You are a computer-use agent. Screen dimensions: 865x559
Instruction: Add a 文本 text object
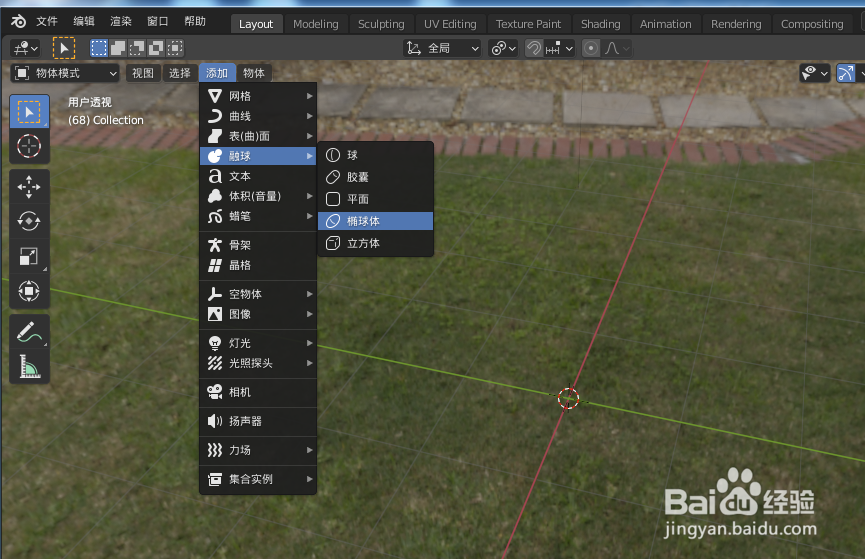tap(258, 176)
